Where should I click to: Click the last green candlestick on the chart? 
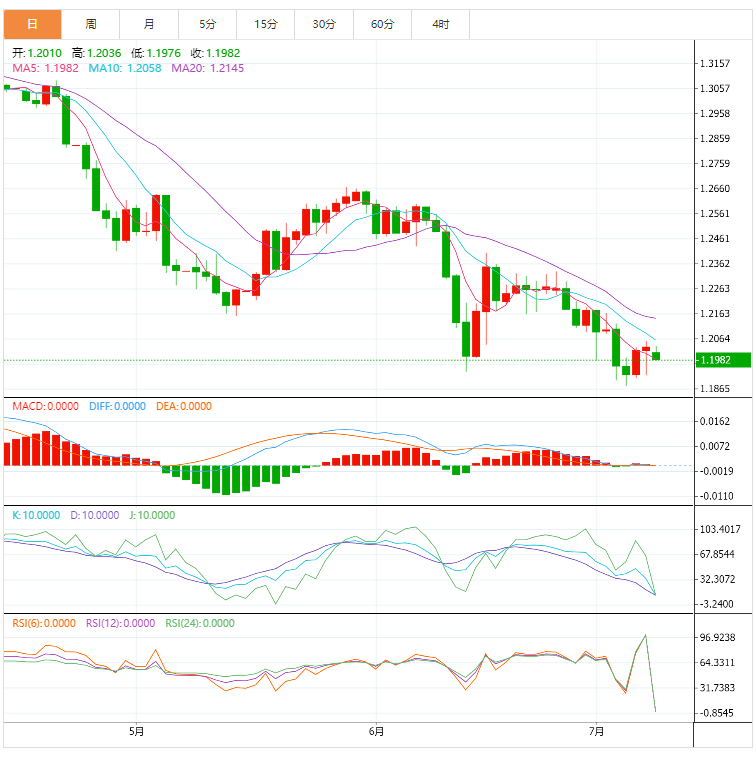pyautogui.click(x=656, y=356)
